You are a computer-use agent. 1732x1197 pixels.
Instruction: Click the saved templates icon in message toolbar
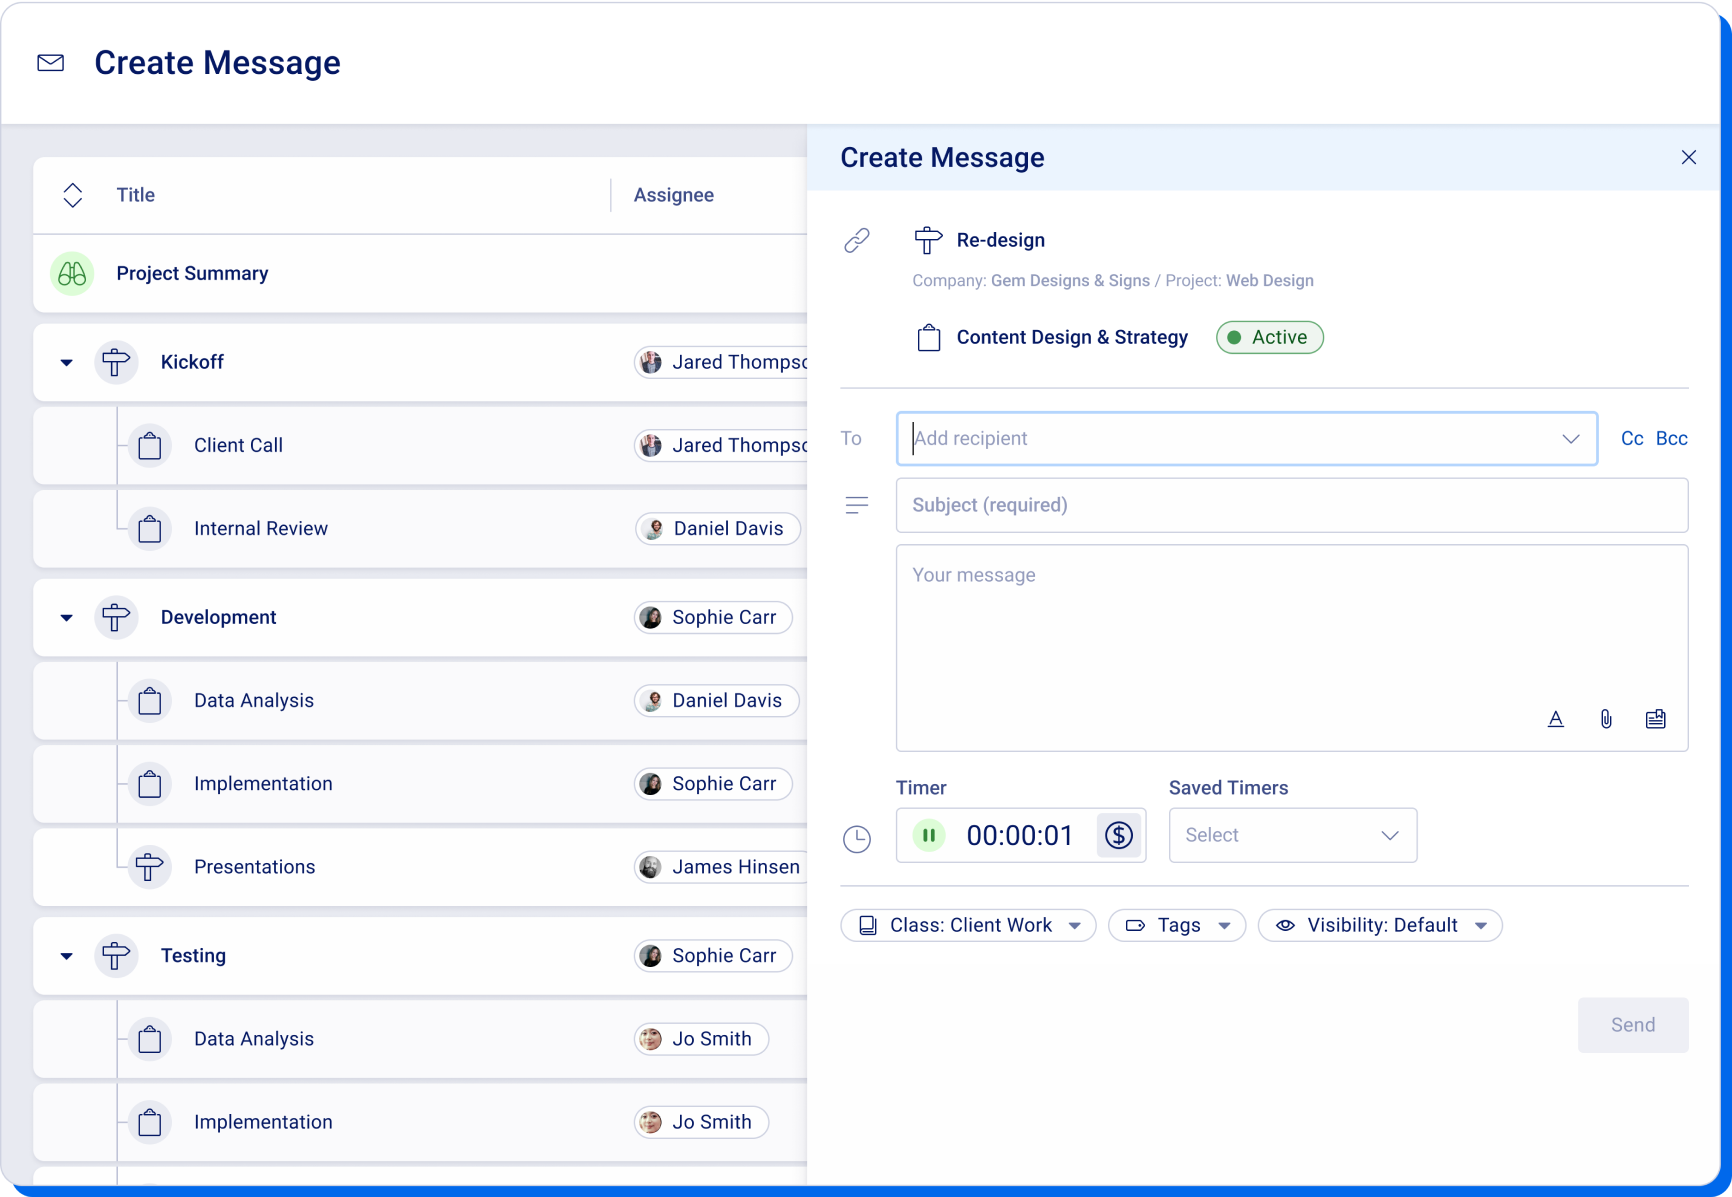1656,718
